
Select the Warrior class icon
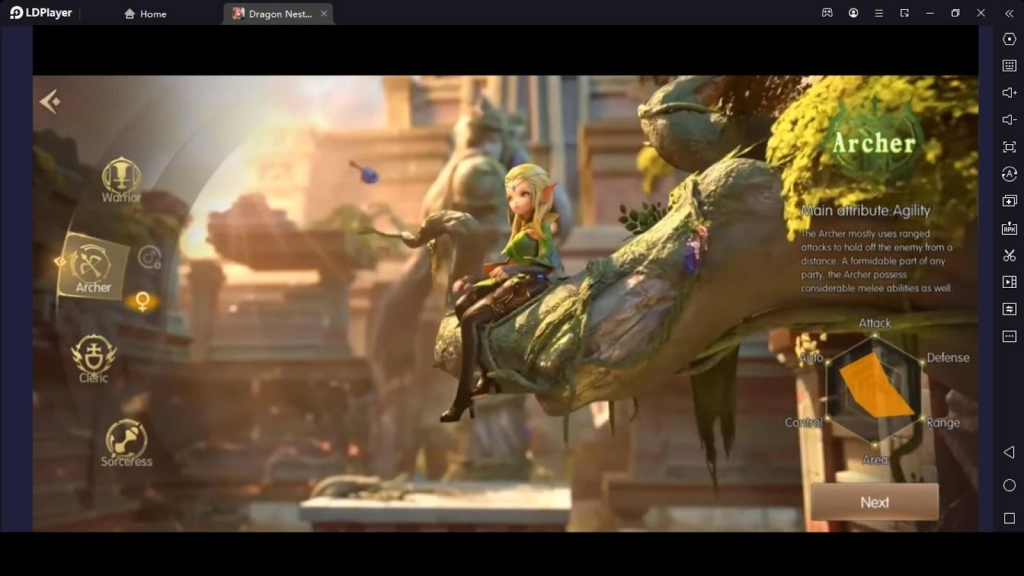(x=121, y=180)
